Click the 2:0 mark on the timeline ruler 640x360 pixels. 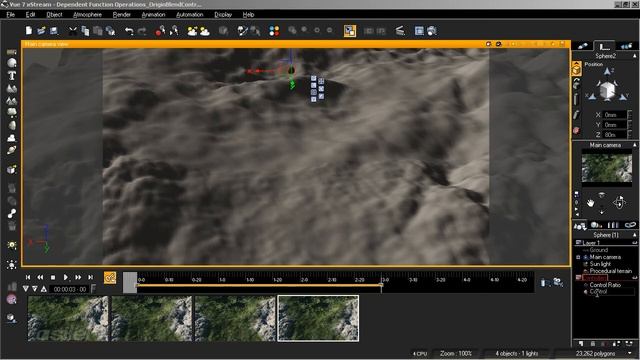tap(304, 280)
